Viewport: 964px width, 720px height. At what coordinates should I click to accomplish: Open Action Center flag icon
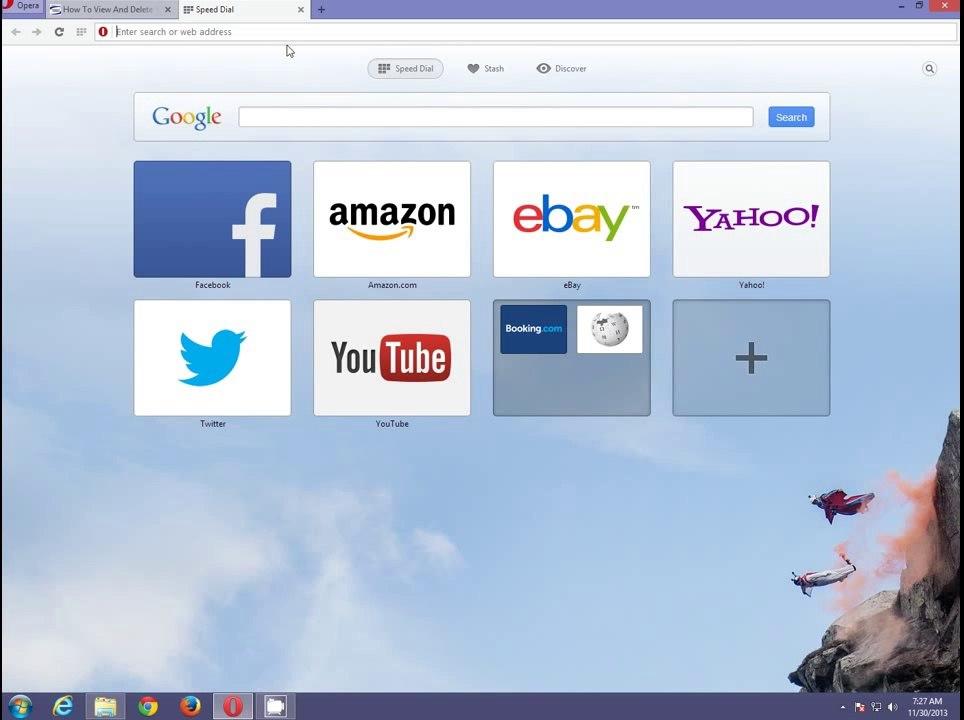tap(859, 707)
